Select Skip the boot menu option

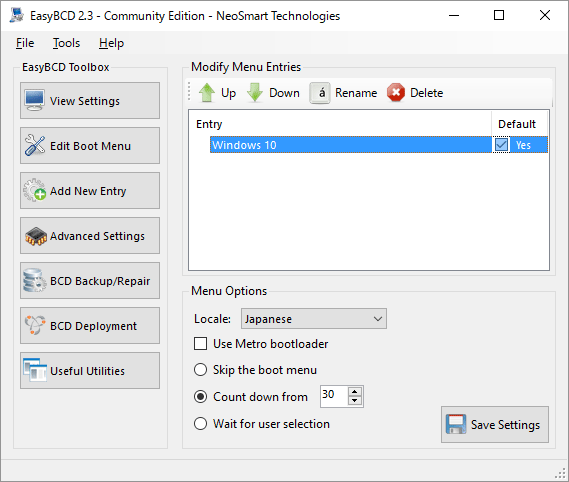pos(201,370)
